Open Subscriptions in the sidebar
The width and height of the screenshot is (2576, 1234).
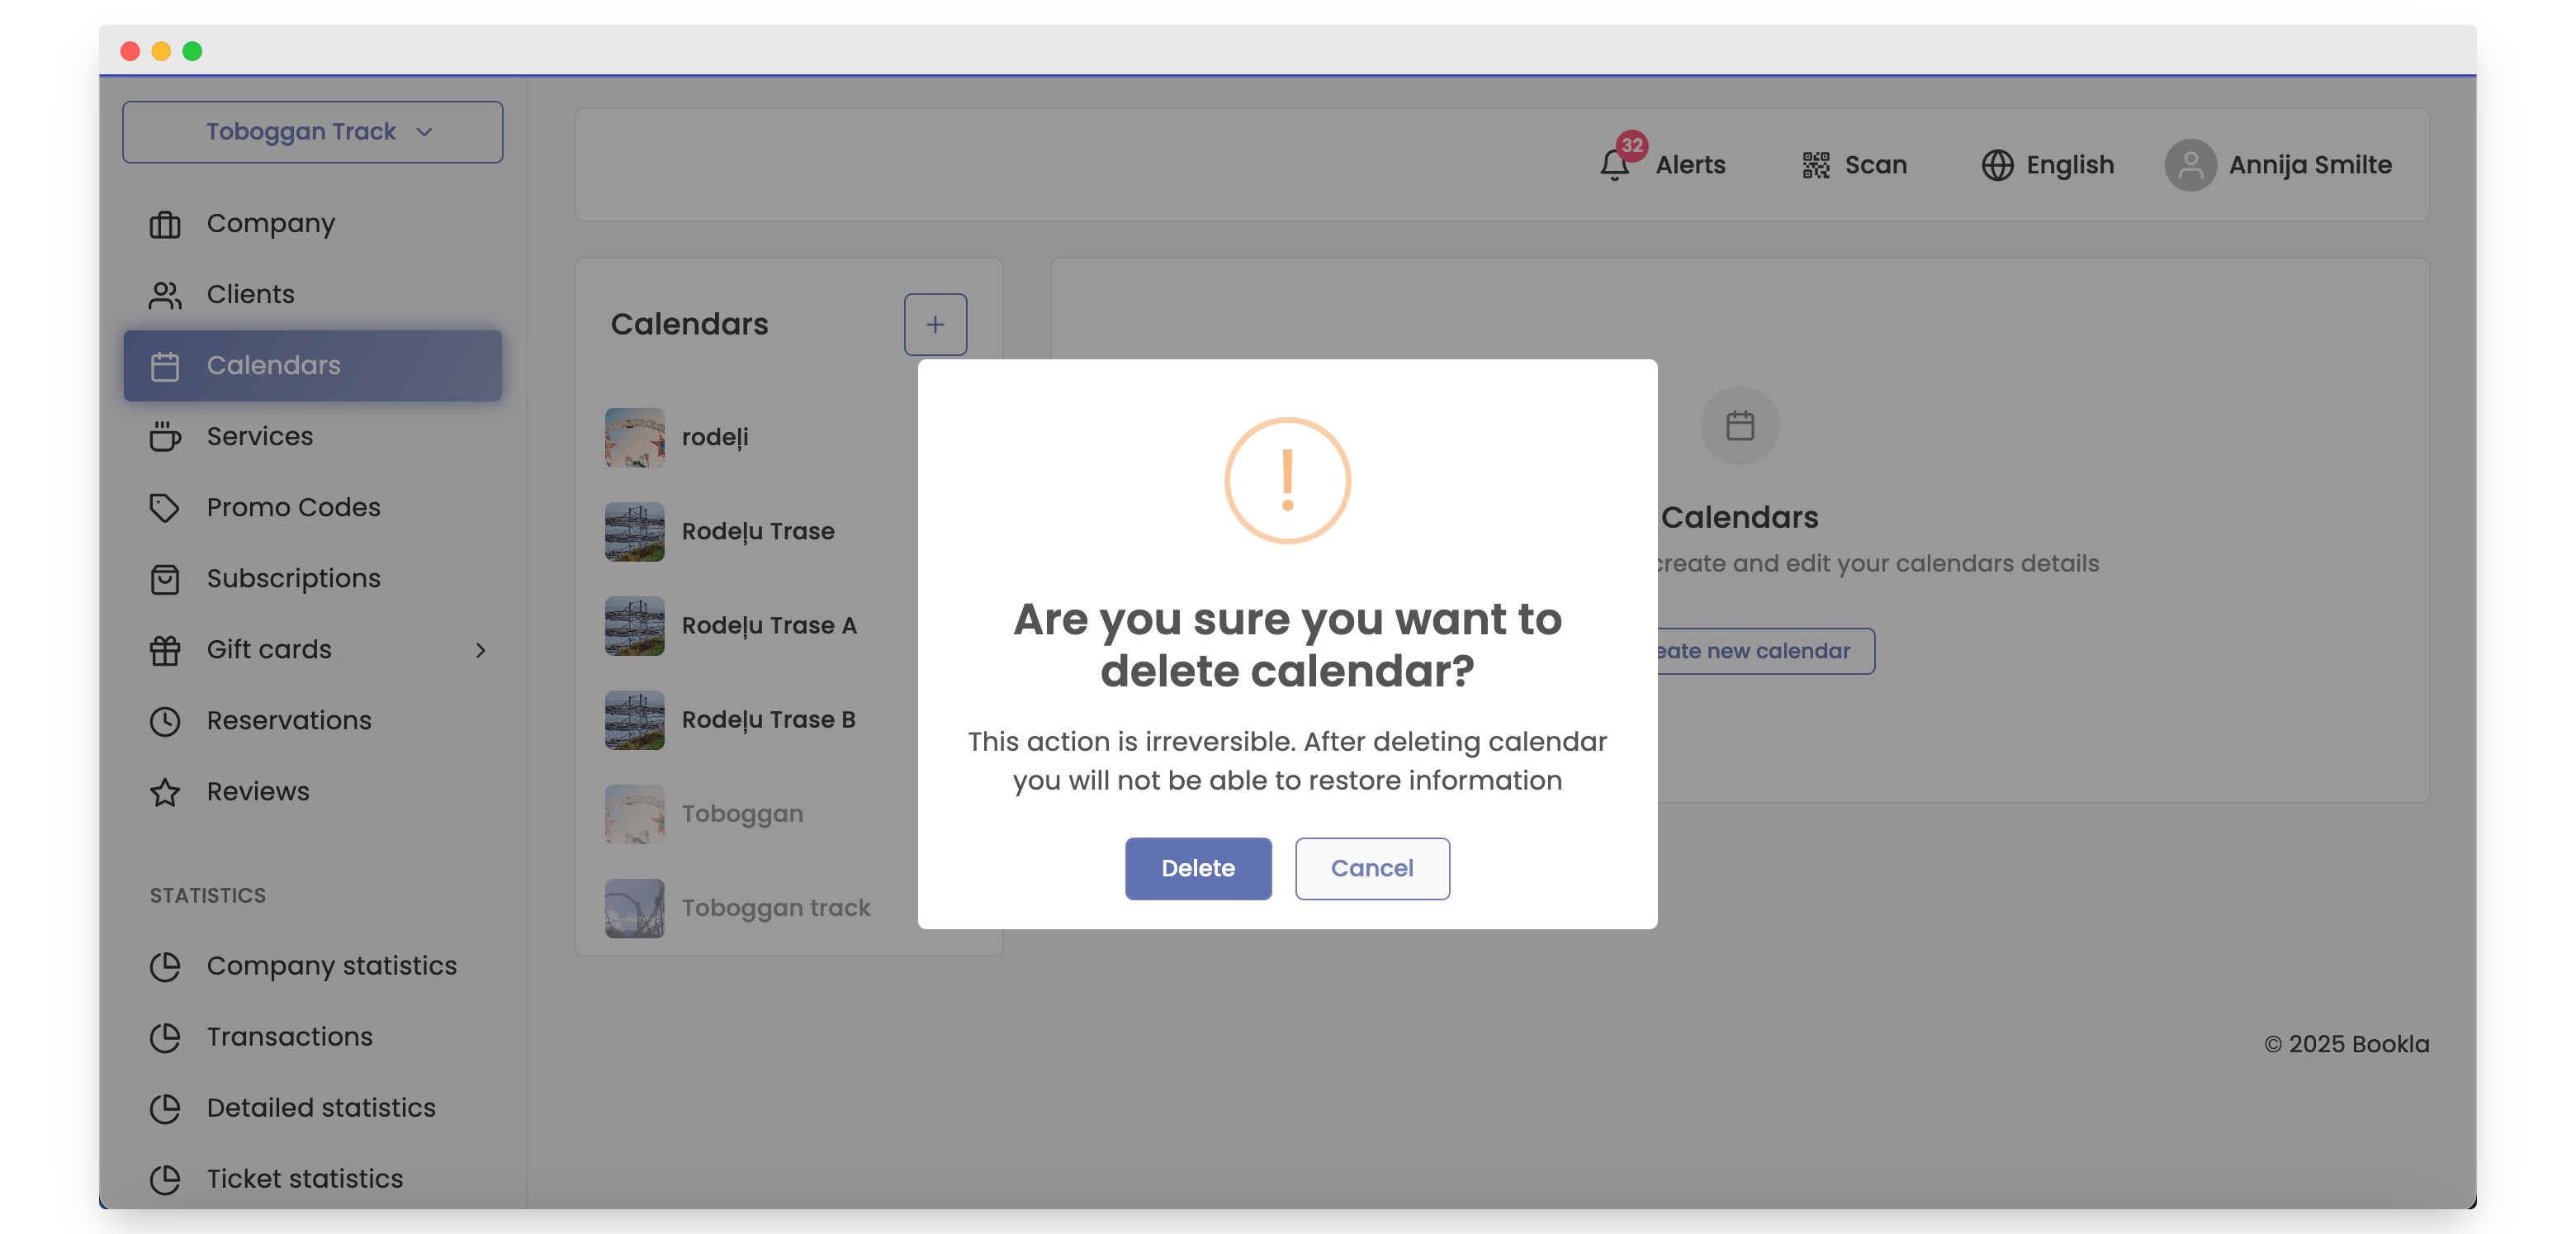tap(293, 579)
